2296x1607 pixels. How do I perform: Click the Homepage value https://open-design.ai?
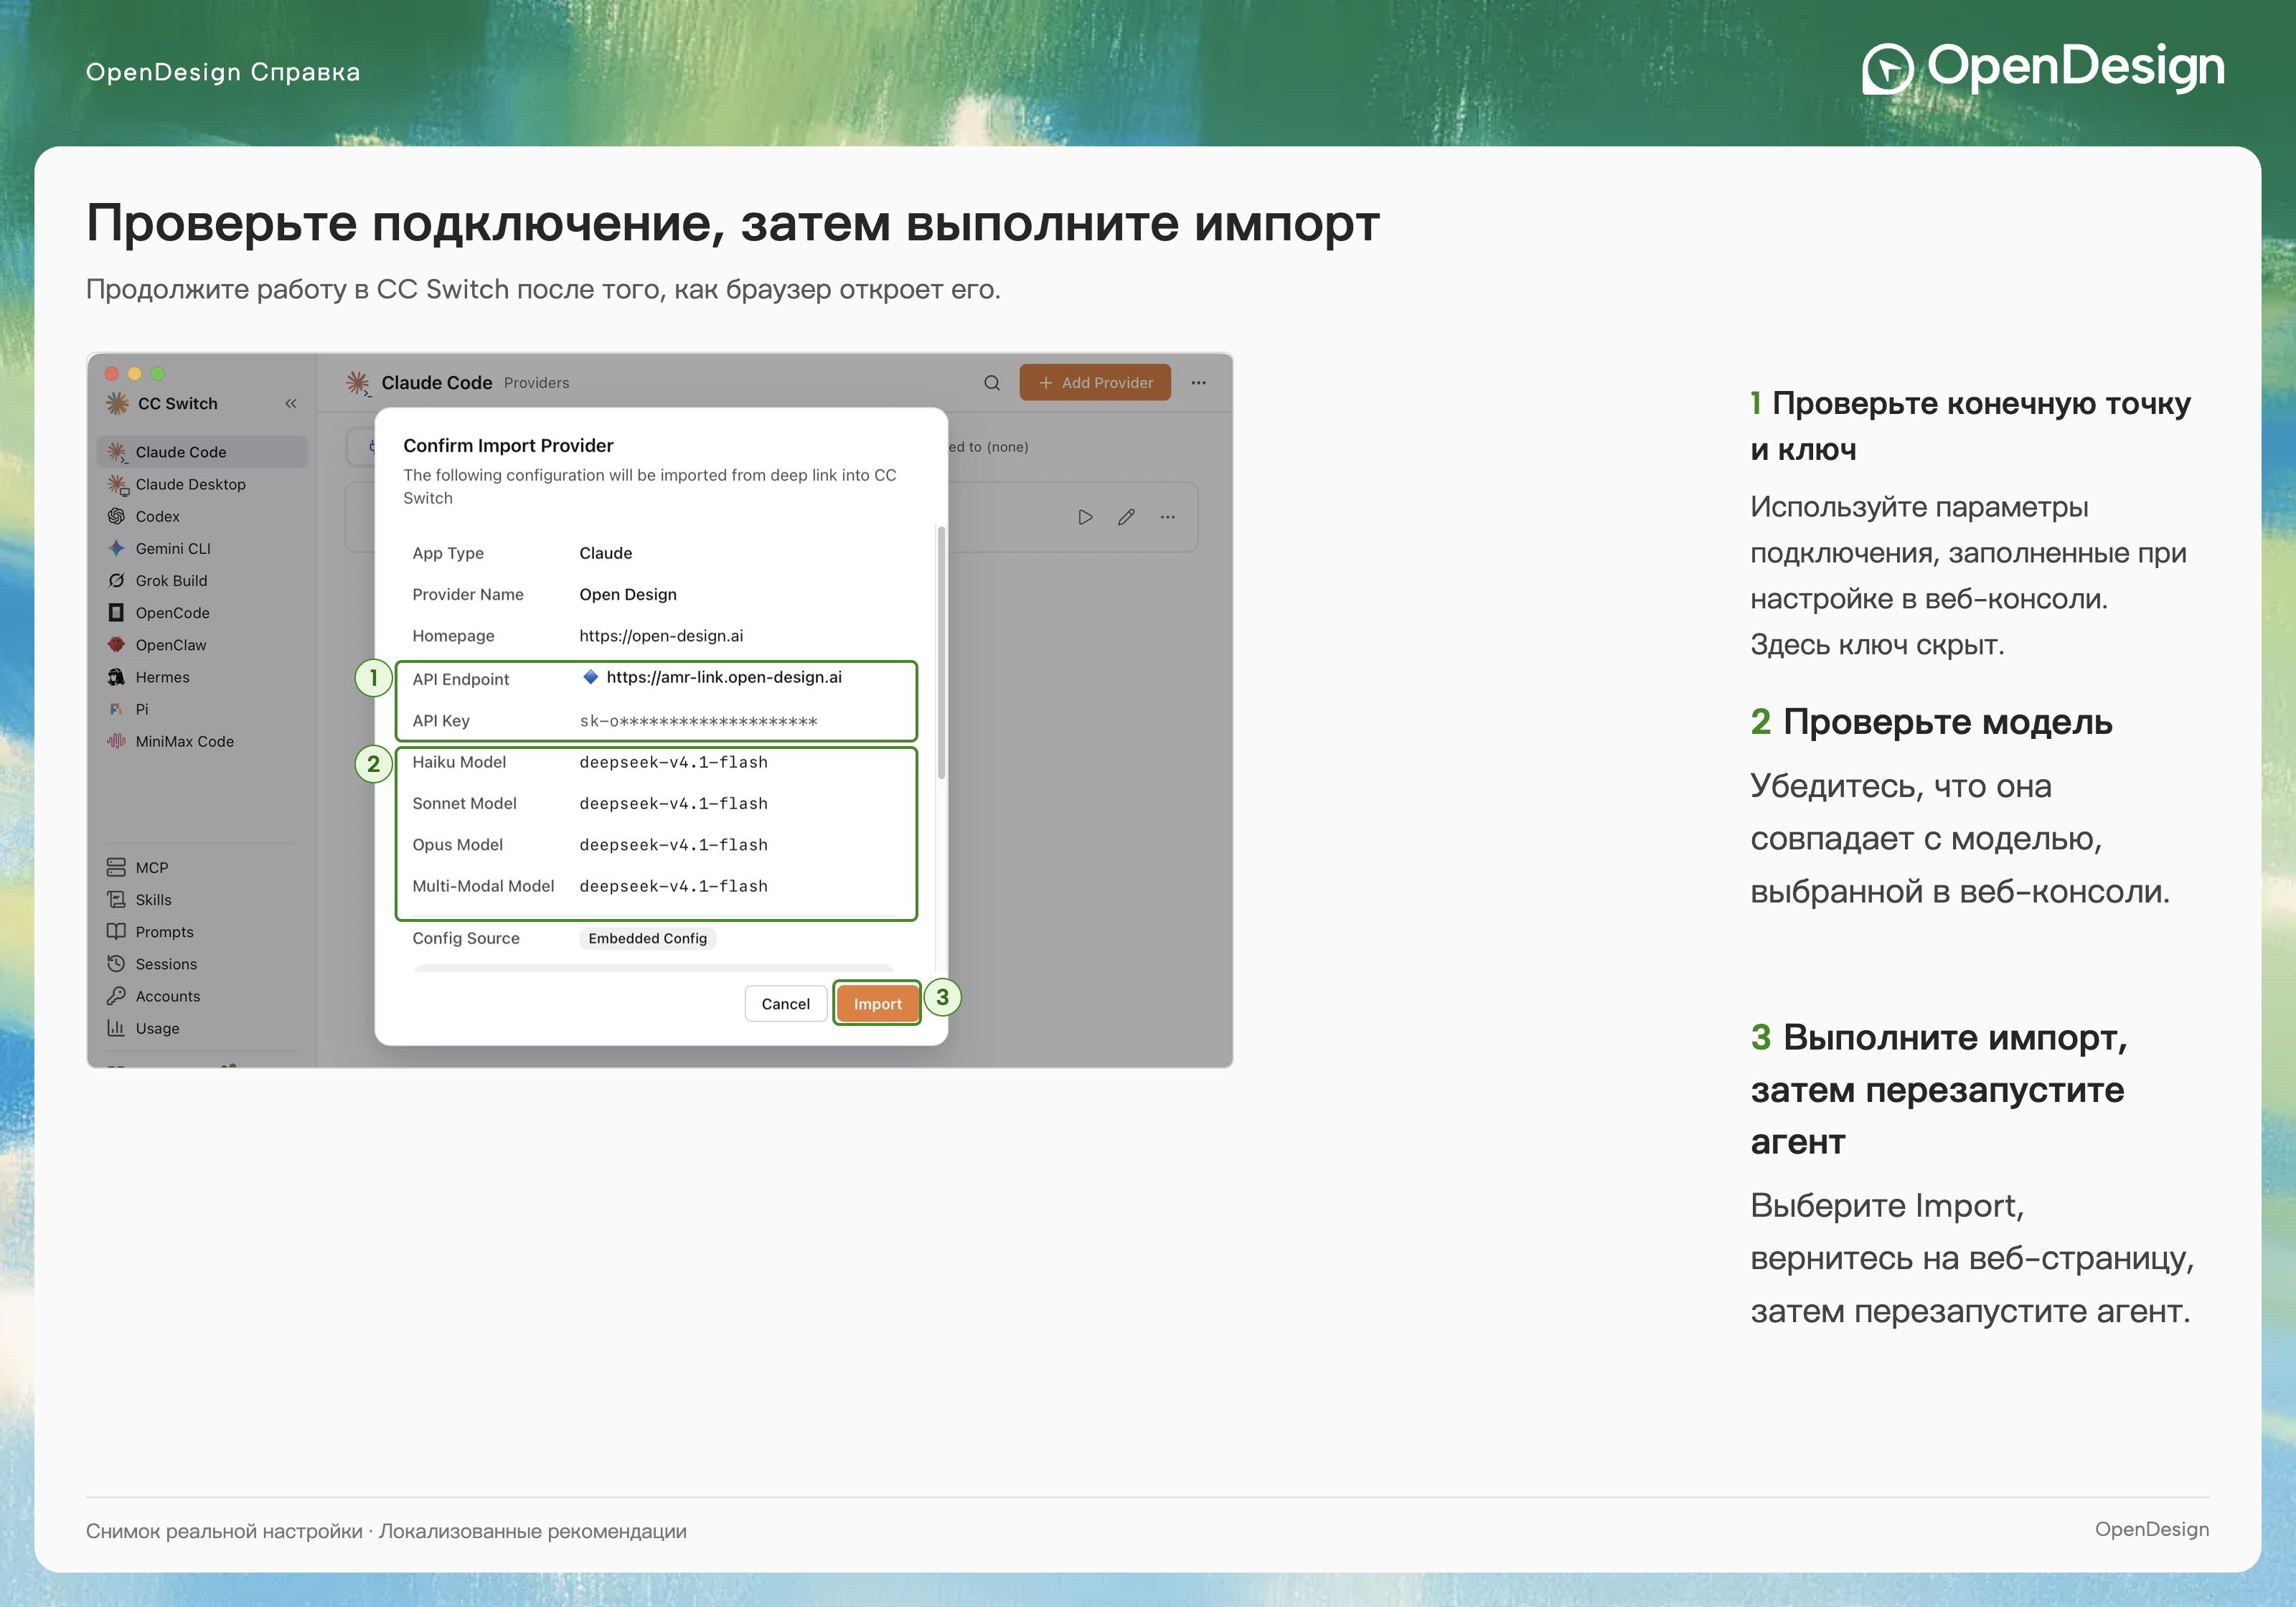click(661, 635)
